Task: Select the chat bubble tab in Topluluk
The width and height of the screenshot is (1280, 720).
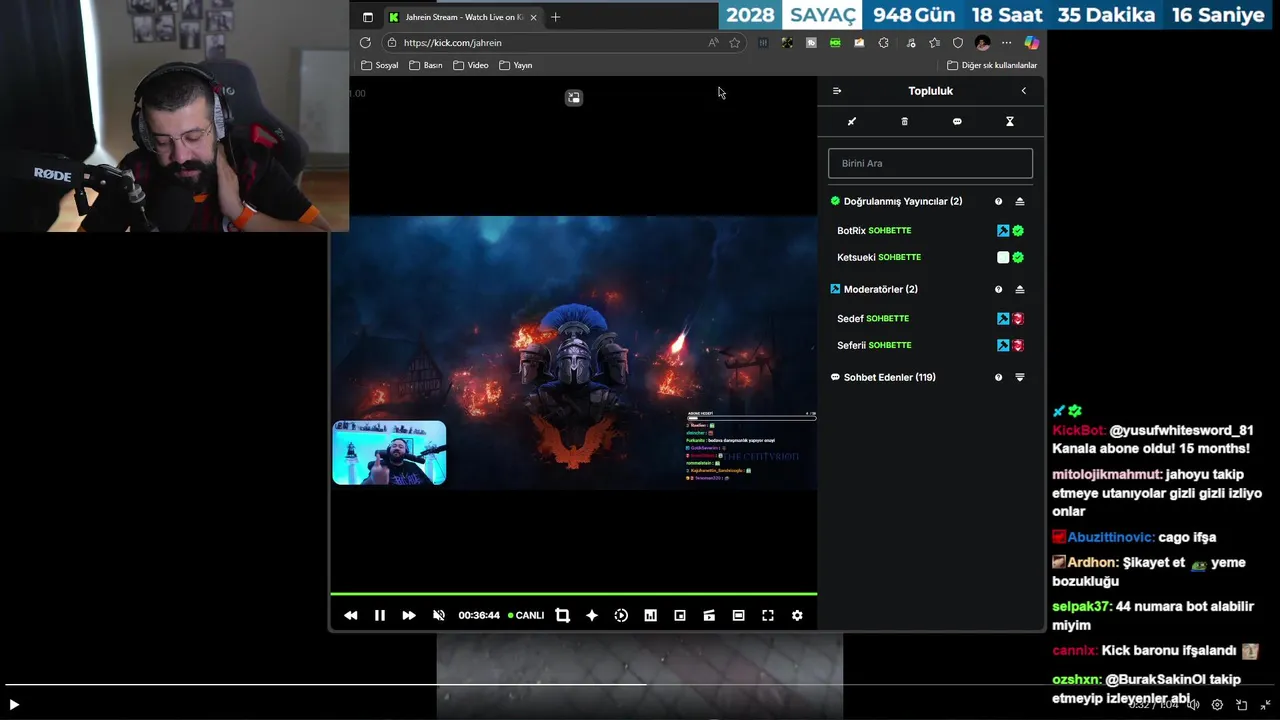Action: tap(957, 122)
